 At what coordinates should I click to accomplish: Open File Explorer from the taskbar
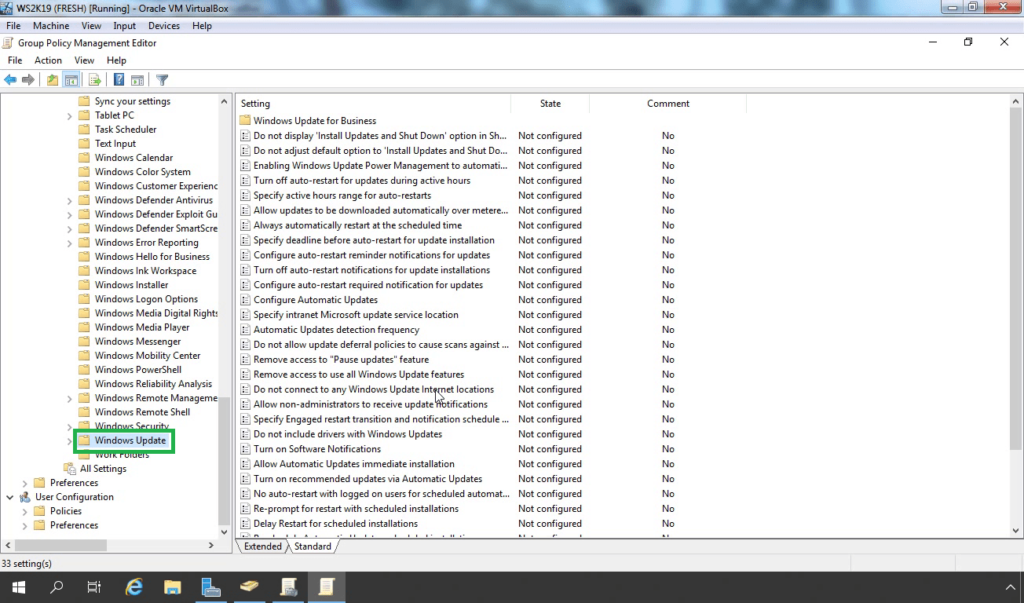172,587
